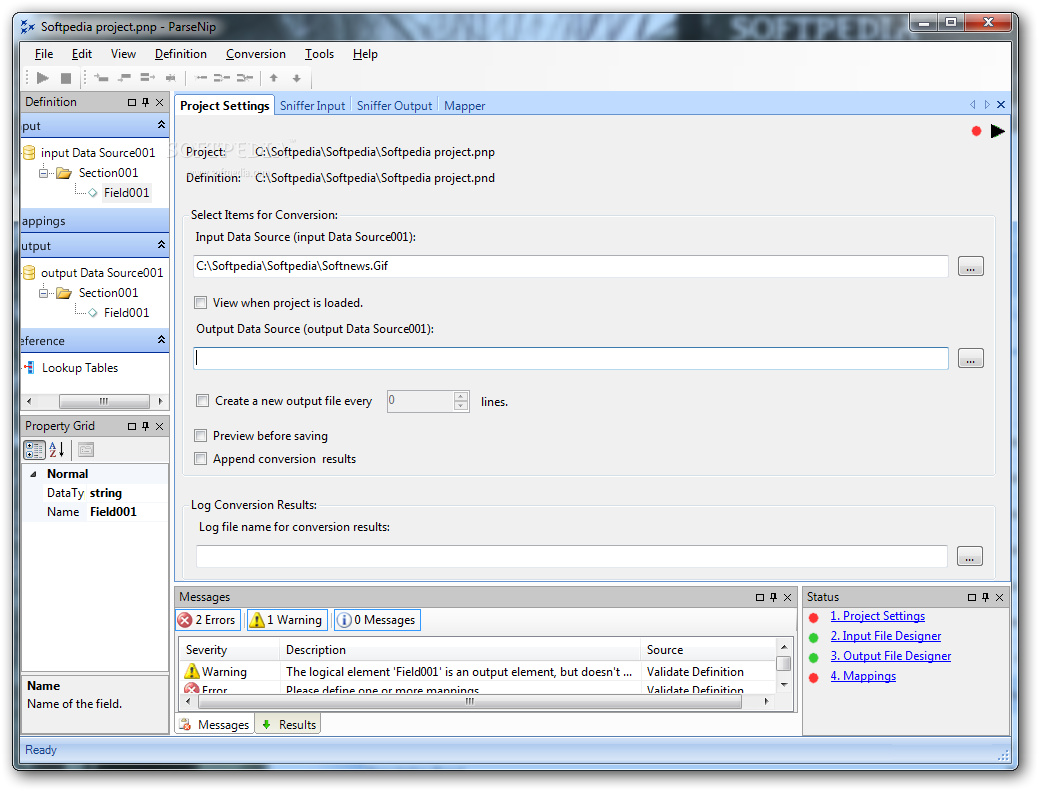1039x791 pixels.
Task: Select the Mappings section header in Definition
Action: click(x=95, y=221)
